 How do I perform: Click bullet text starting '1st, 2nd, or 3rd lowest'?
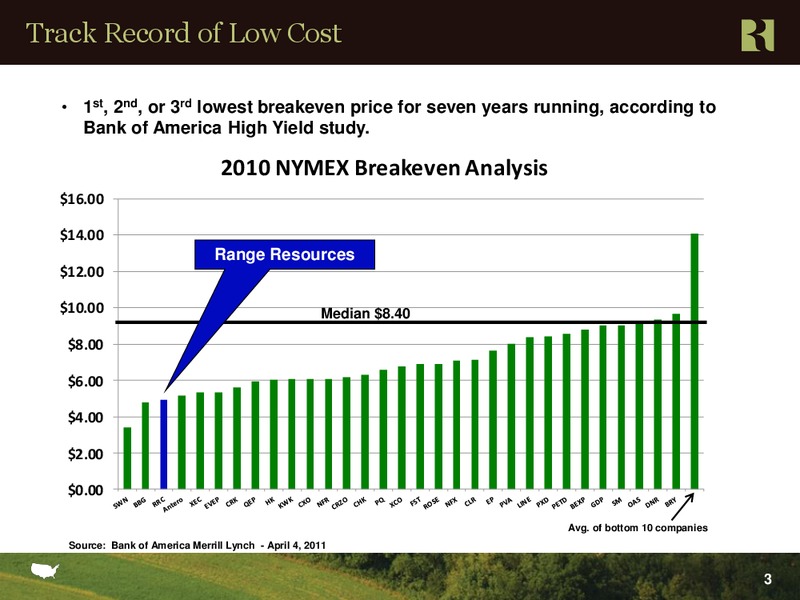(399, 106)
